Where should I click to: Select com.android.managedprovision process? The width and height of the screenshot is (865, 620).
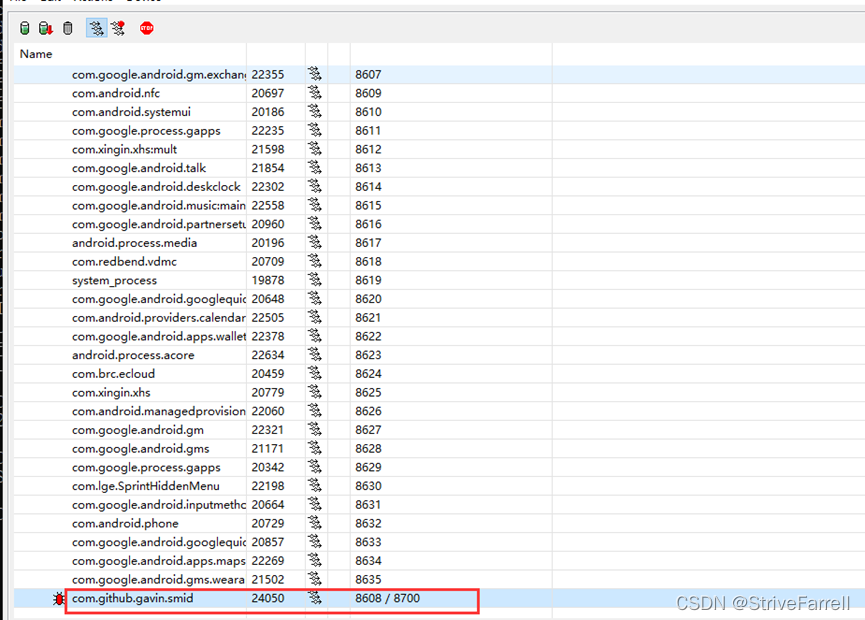coord(159,411)
